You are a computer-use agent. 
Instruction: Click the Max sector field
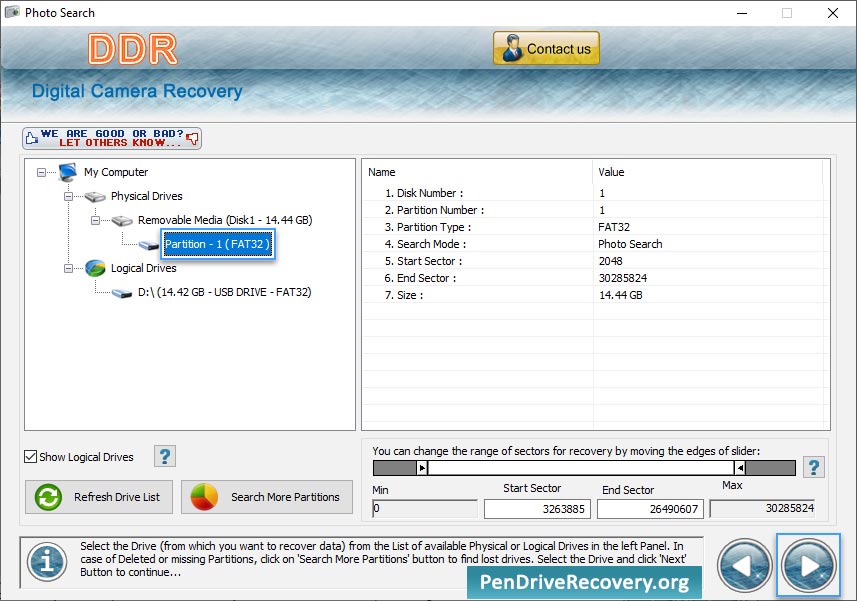tap(762, 508)
